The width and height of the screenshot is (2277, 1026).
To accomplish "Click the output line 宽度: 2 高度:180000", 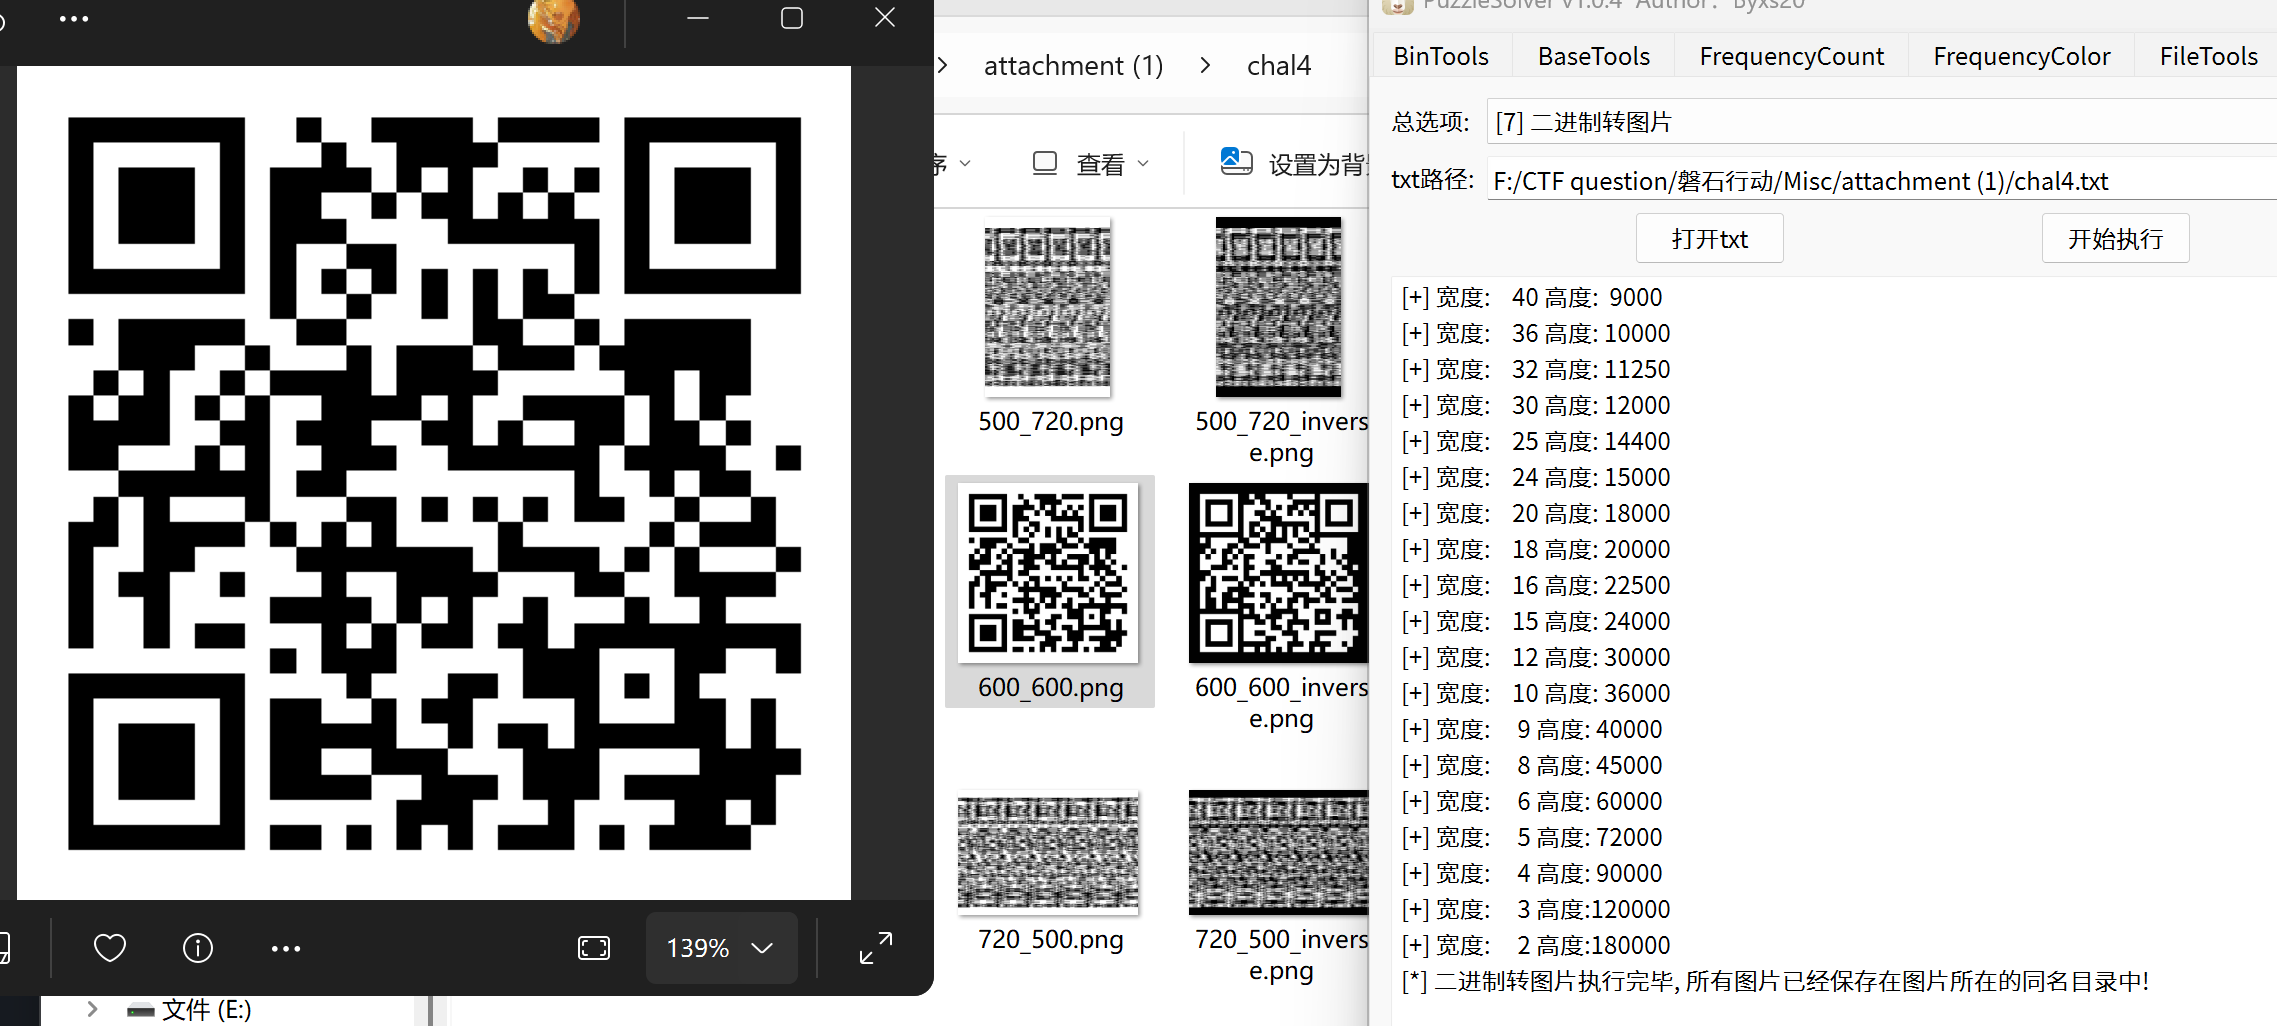I will 1535,945.
